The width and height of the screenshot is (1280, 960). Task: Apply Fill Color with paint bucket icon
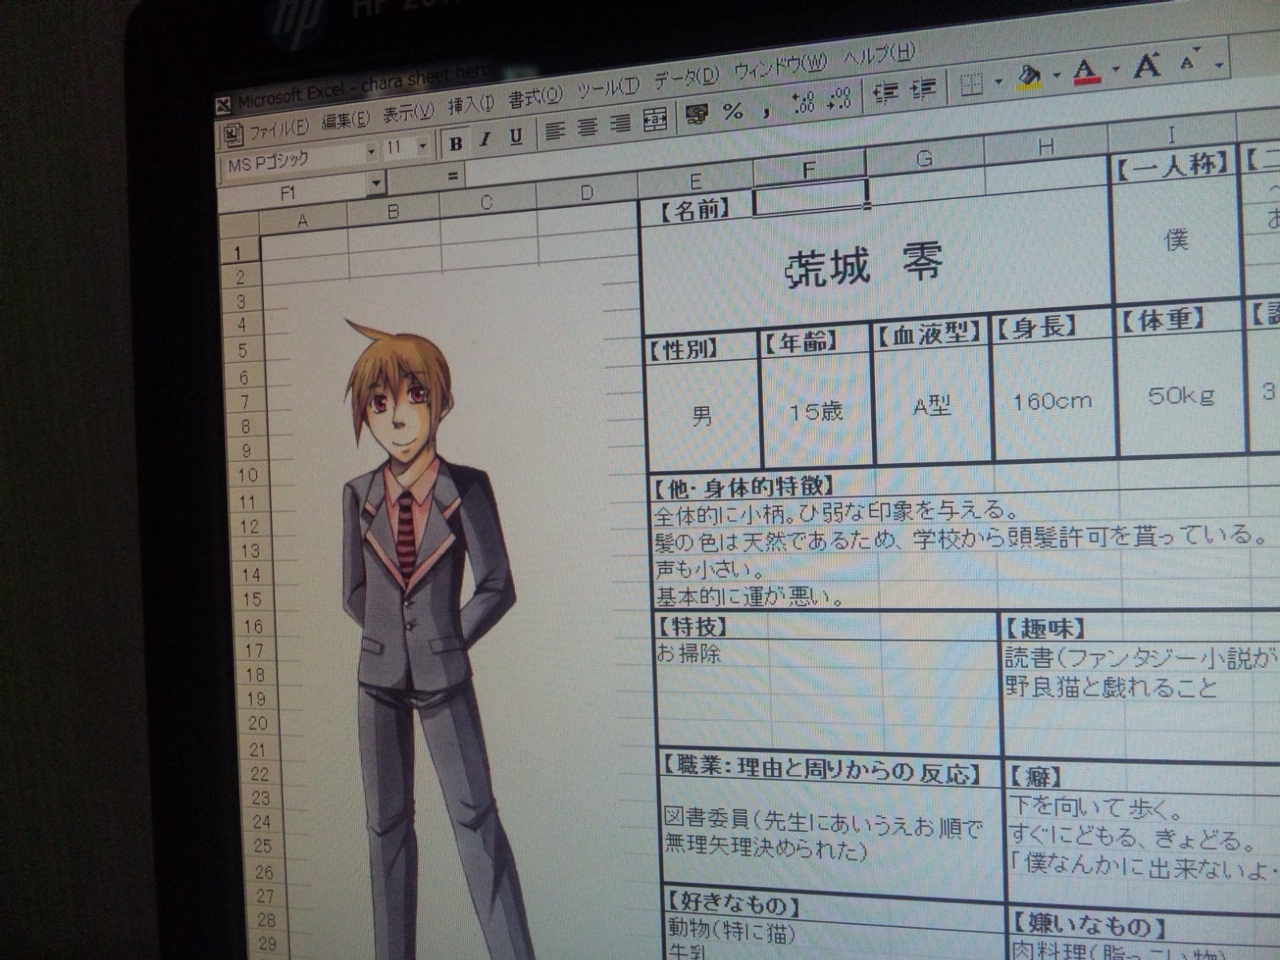click(1029, 77)
